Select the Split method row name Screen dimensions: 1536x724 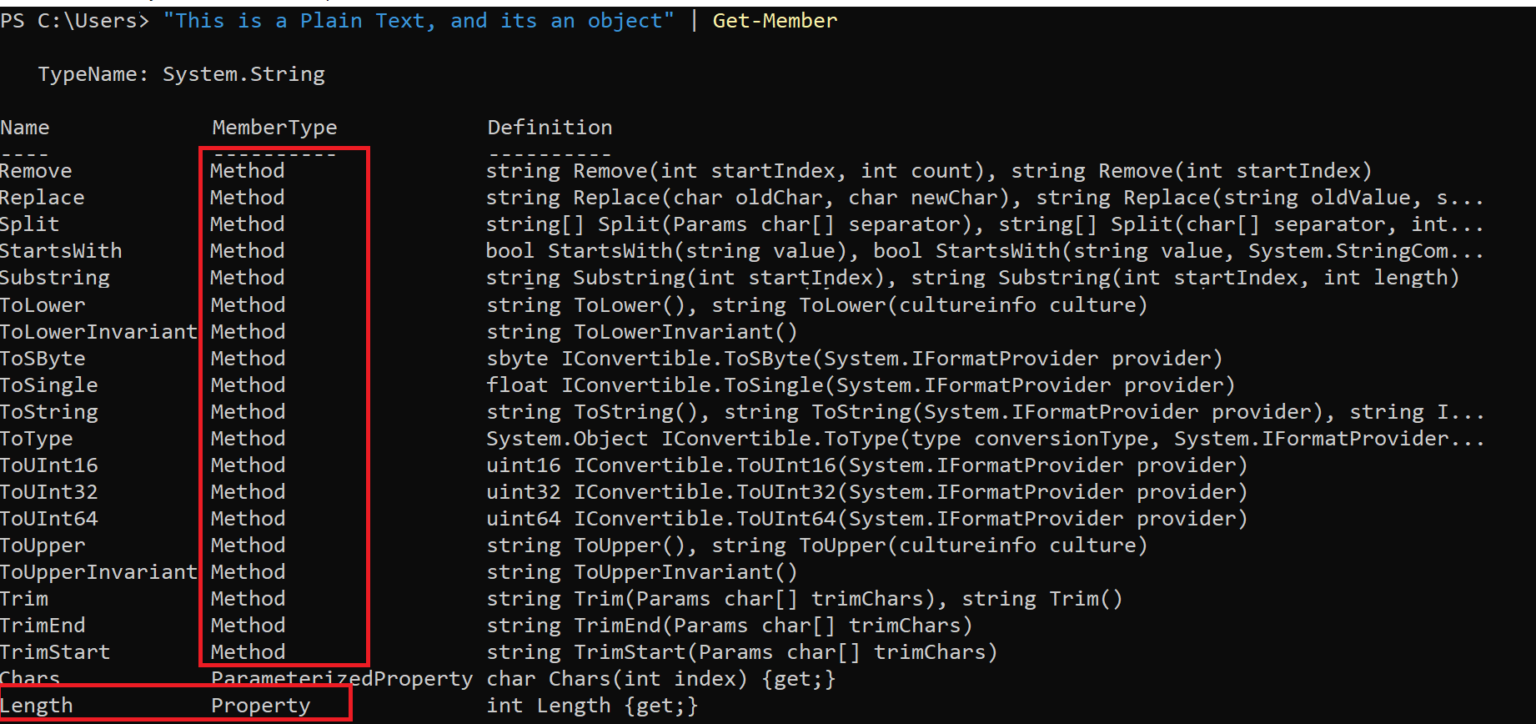(30, 224)
